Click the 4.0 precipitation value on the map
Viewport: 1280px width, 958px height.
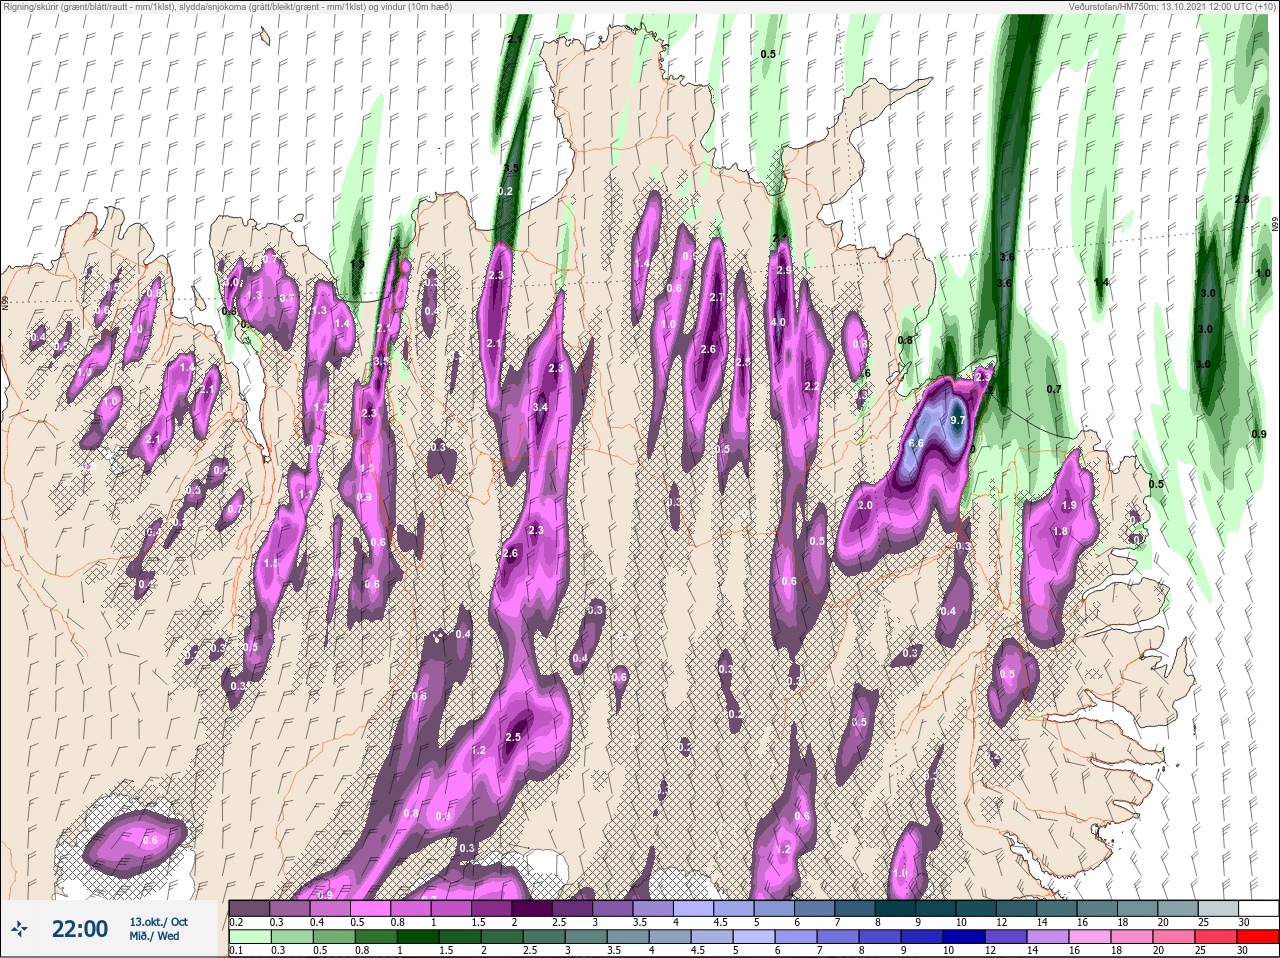pyautogui.click(x=779, y=322)
